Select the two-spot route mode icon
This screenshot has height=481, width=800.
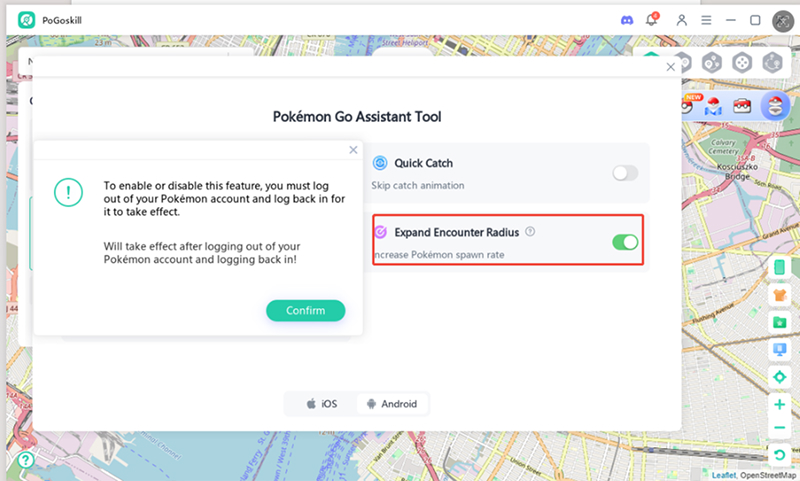711,63
